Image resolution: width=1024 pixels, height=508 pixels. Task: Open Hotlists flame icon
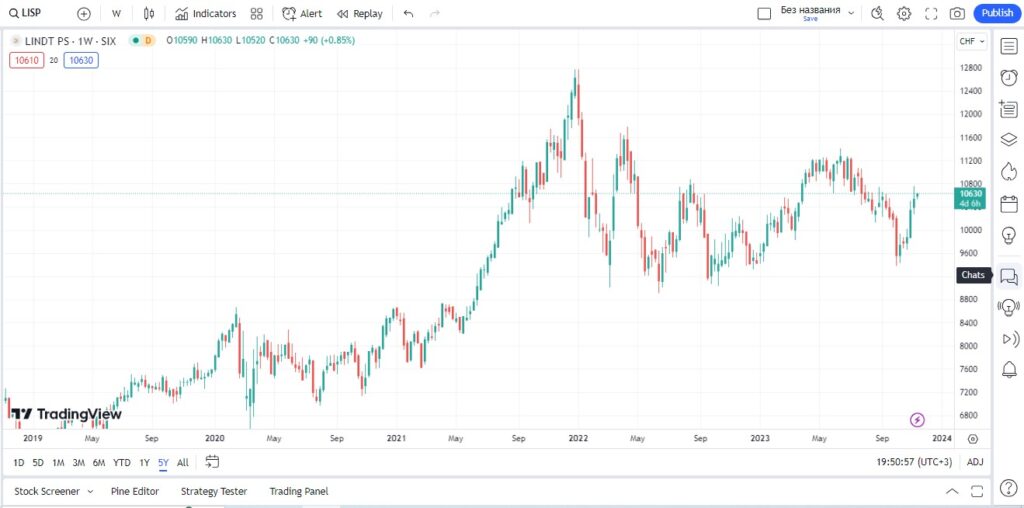(1008, 171)
